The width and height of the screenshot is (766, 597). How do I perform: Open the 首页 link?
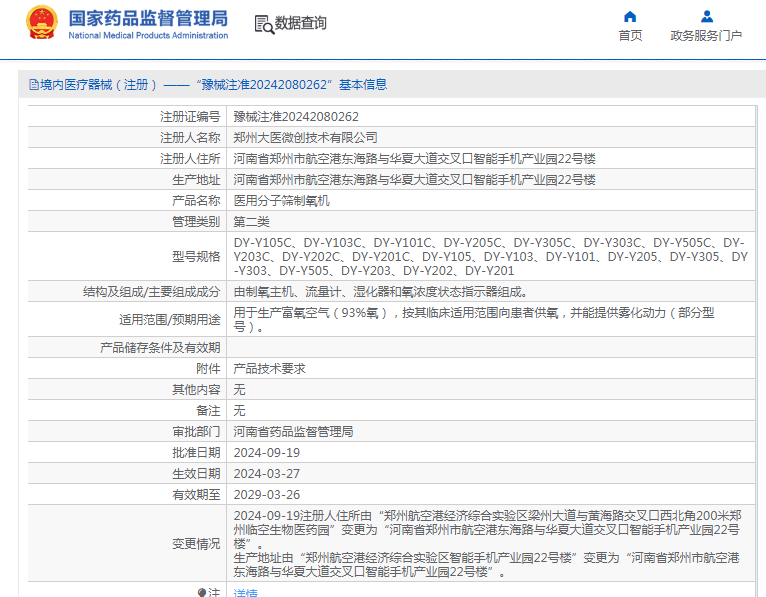click(630, 36)
